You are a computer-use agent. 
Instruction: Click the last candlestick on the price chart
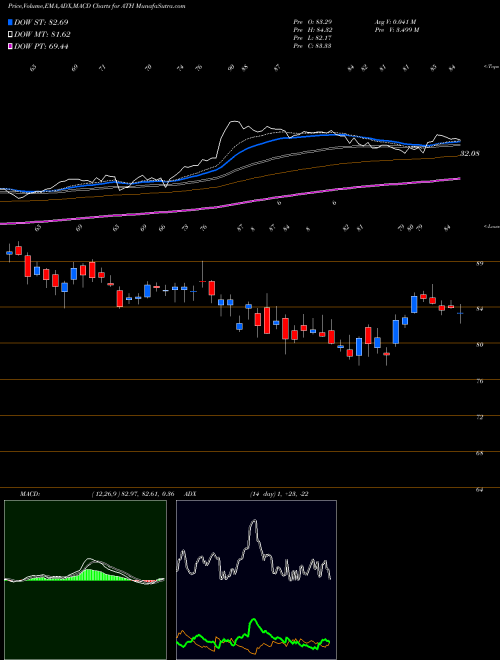click(x=460, y=314)
